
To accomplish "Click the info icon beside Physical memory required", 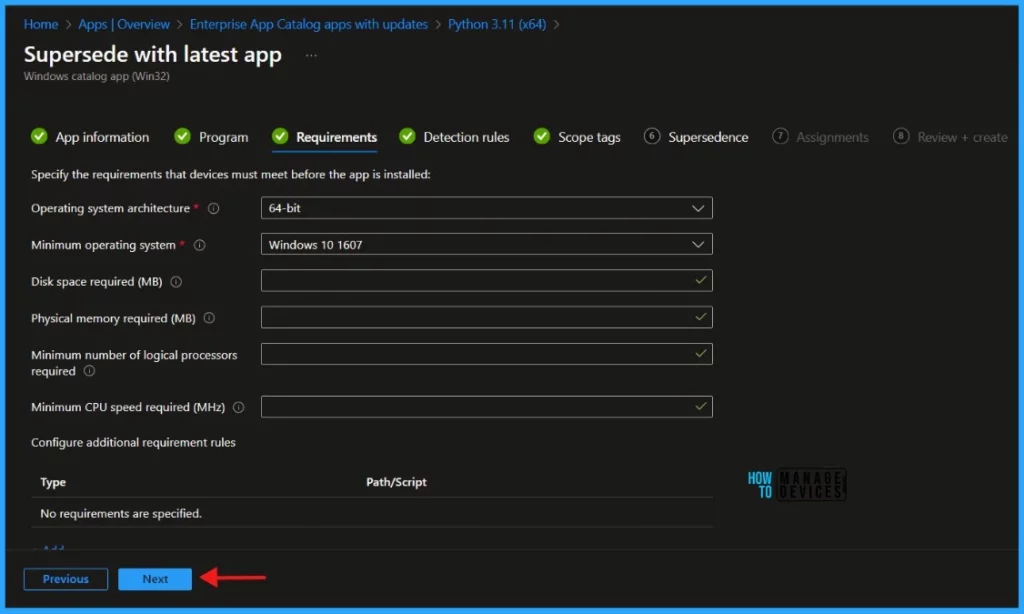I will [209, 318].
